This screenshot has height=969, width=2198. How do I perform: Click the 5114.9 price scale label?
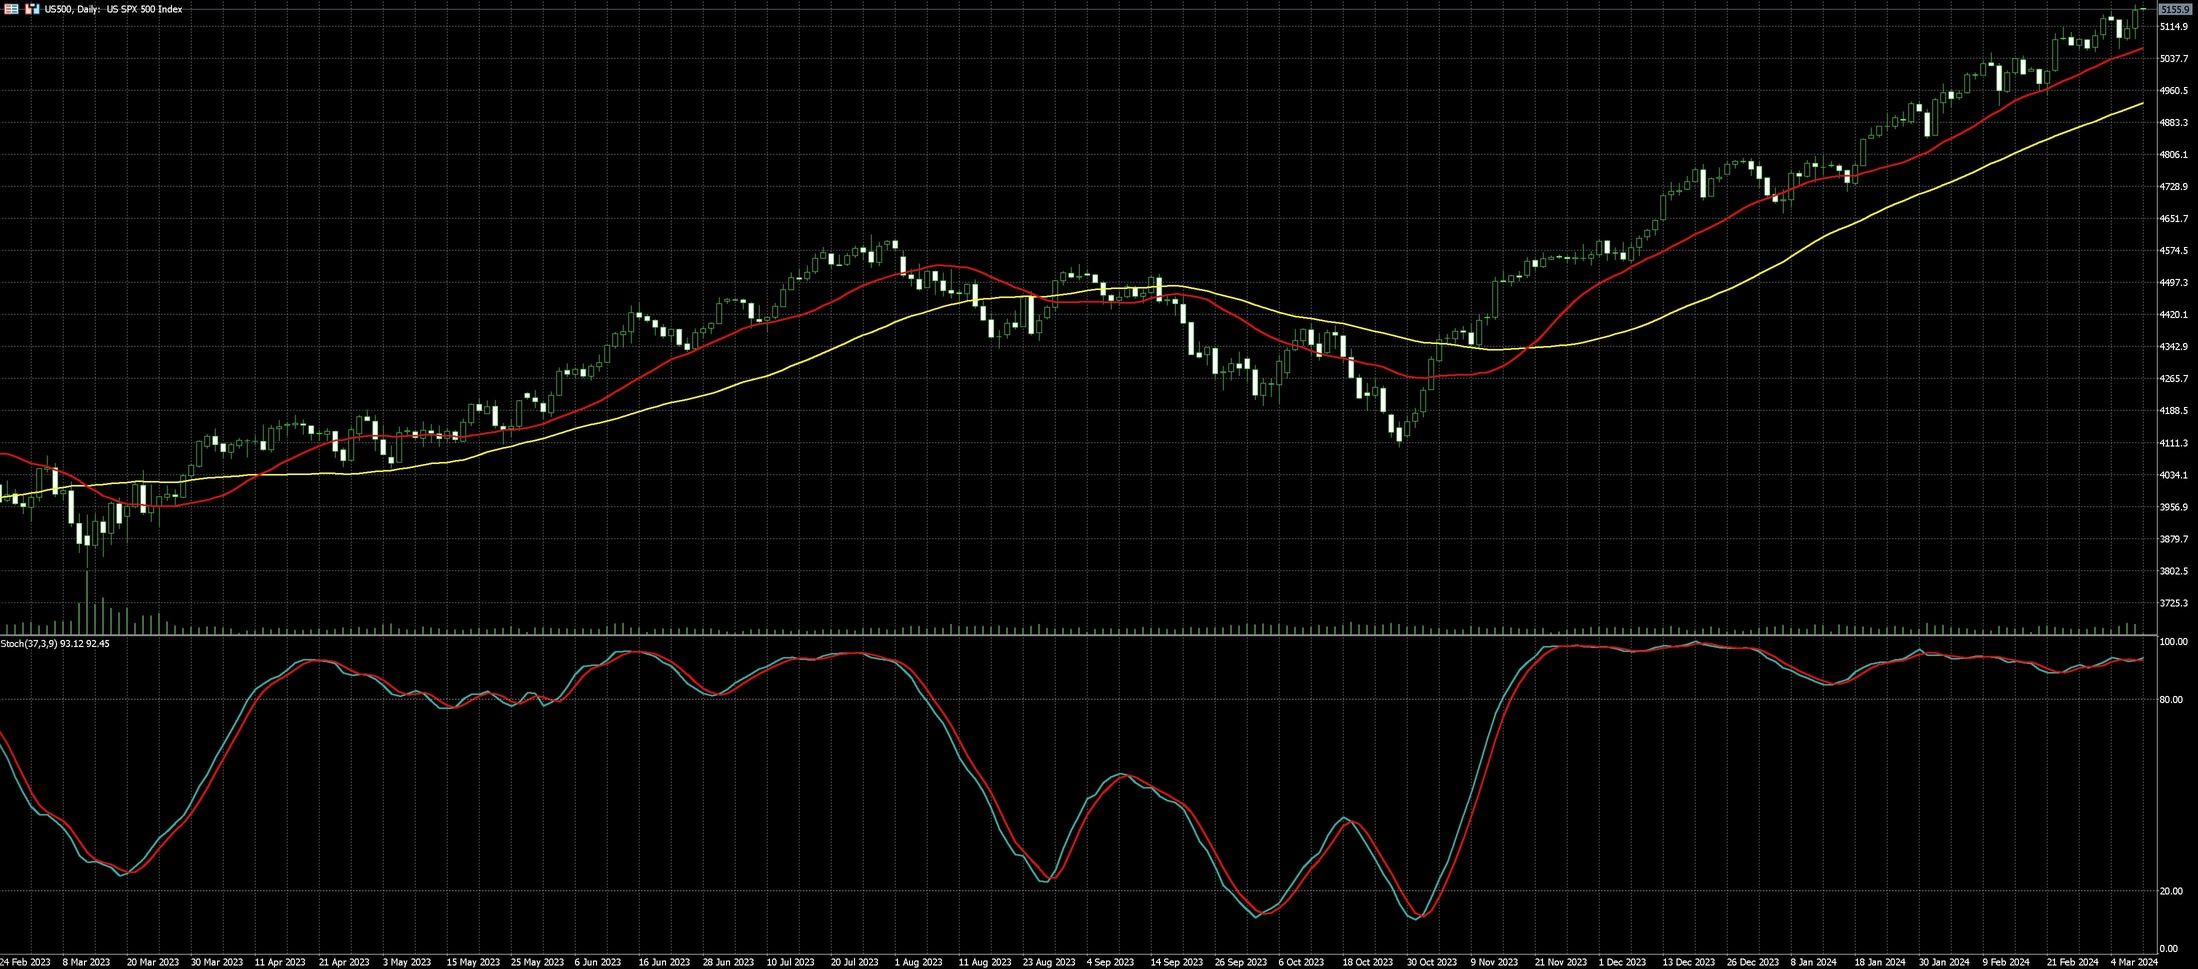click(2174, 27)
